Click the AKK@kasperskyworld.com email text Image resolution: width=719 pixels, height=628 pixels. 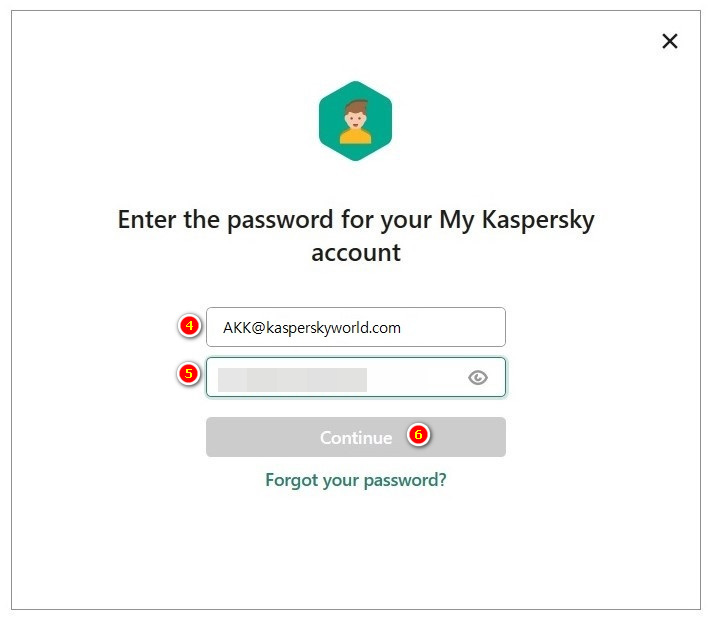311,327
